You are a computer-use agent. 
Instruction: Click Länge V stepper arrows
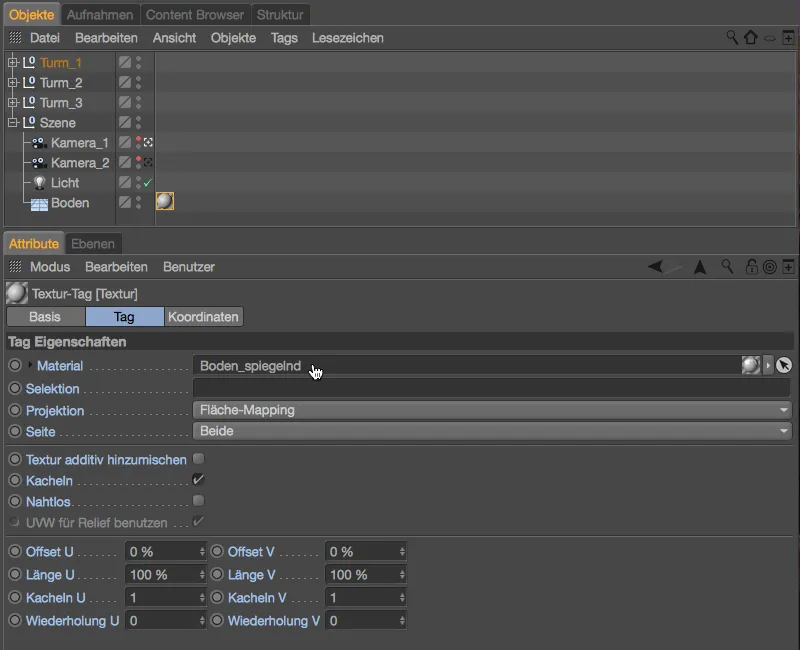coord(402,574)
